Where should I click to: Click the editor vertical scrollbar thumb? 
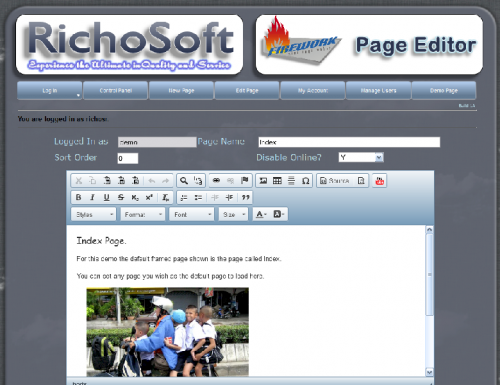429,274
